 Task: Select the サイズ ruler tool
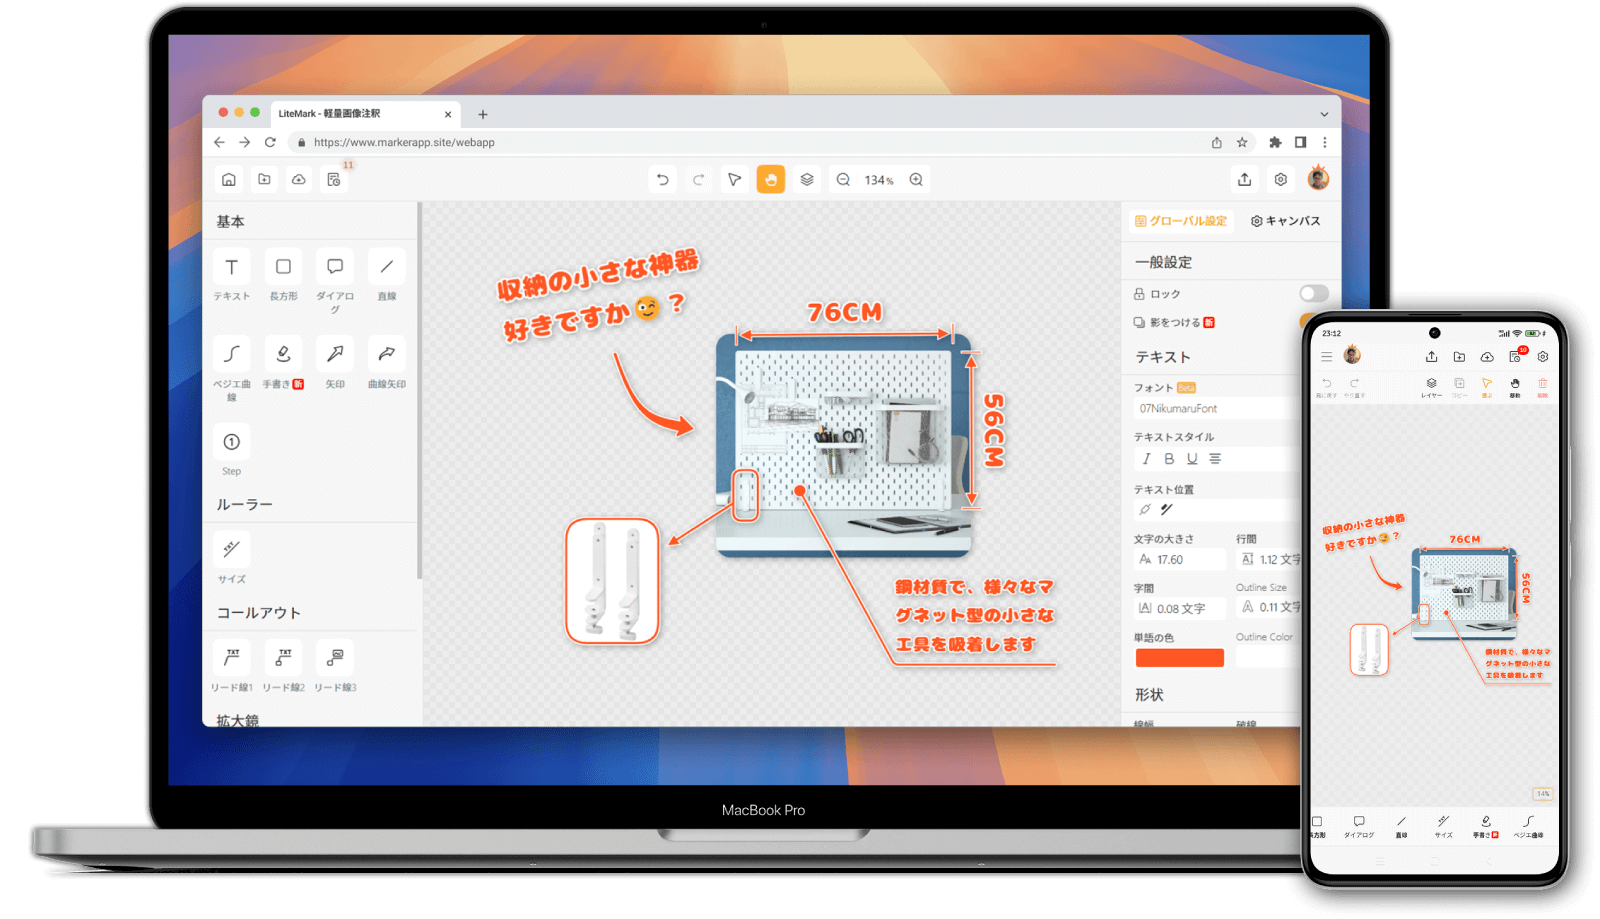point(231,549)
